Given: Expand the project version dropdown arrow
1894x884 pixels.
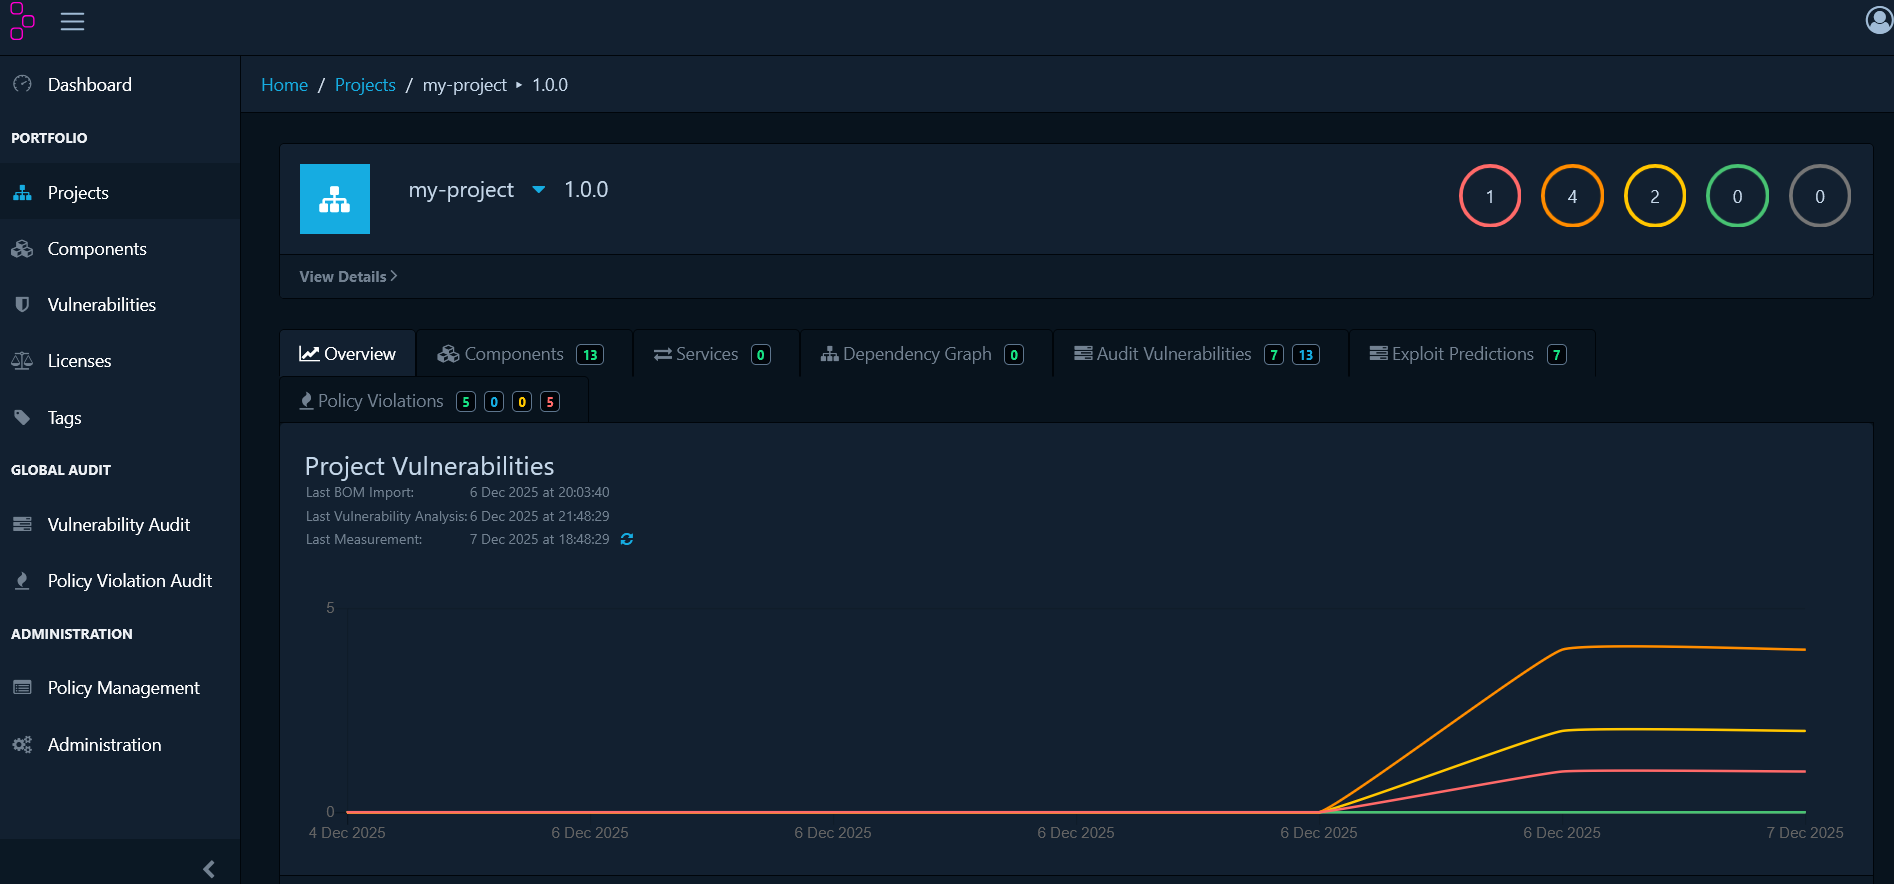Looking at the screenshot, I should click(x=539, y=190).
